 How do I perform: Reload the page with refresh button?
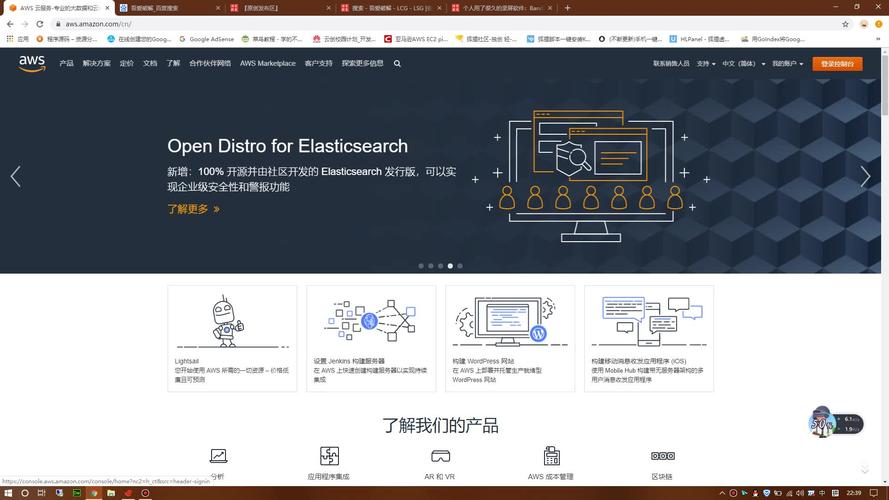point(40,24)
